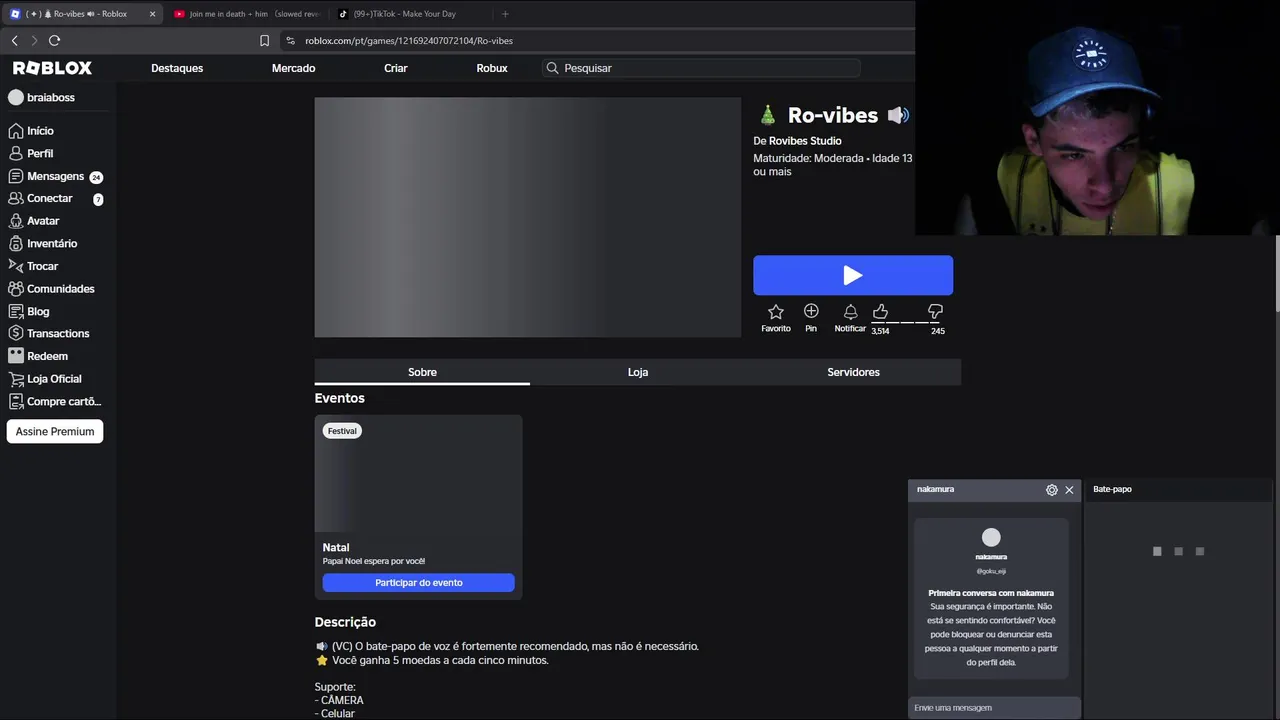Click the Início home icon in sidebar
This screenshot has height=720, width=1280.
coord(16,131)
